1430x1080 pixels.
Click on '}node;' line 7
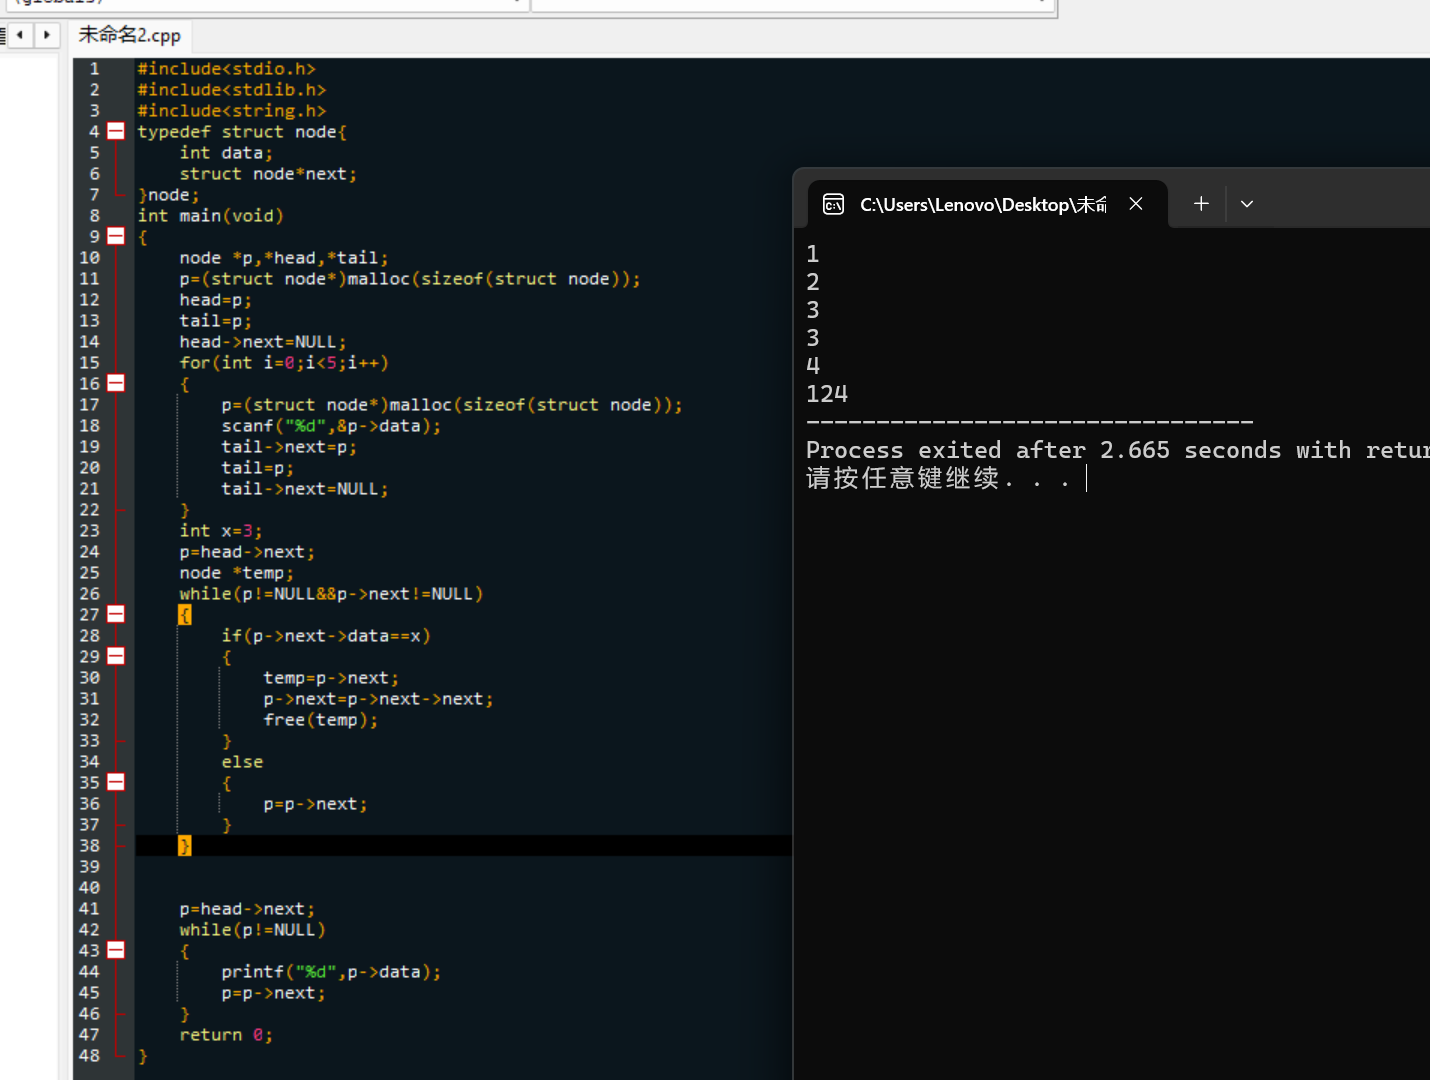click(x=168, y=195)
